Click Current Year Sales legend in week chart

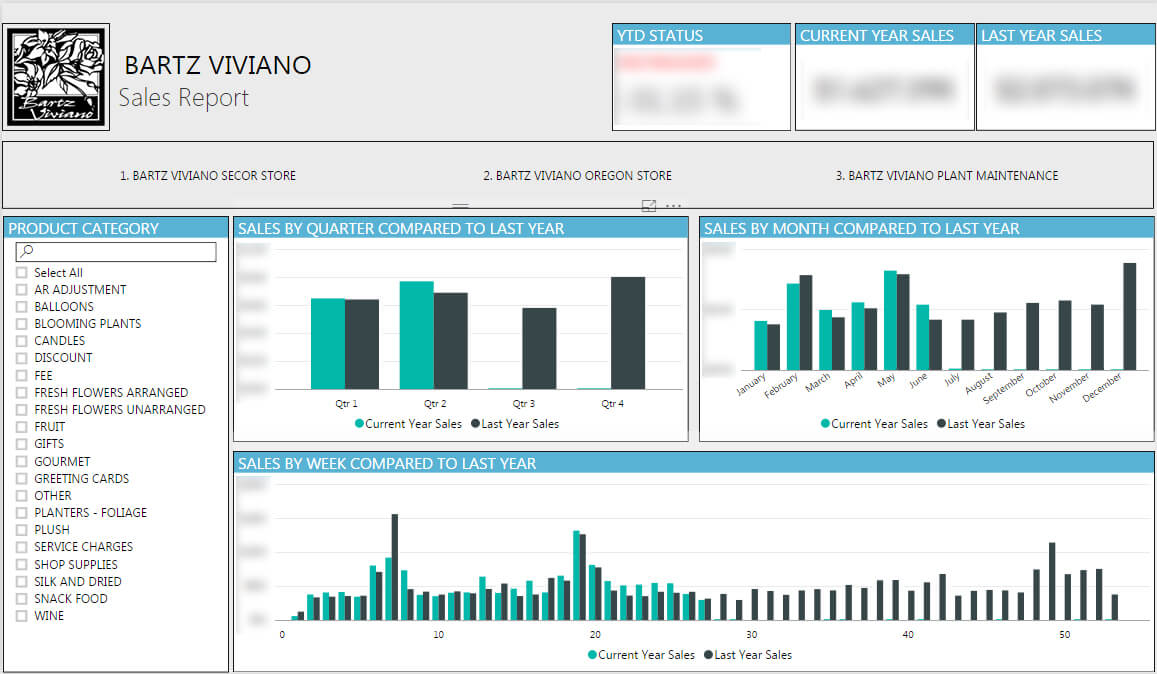click(641, 655)
